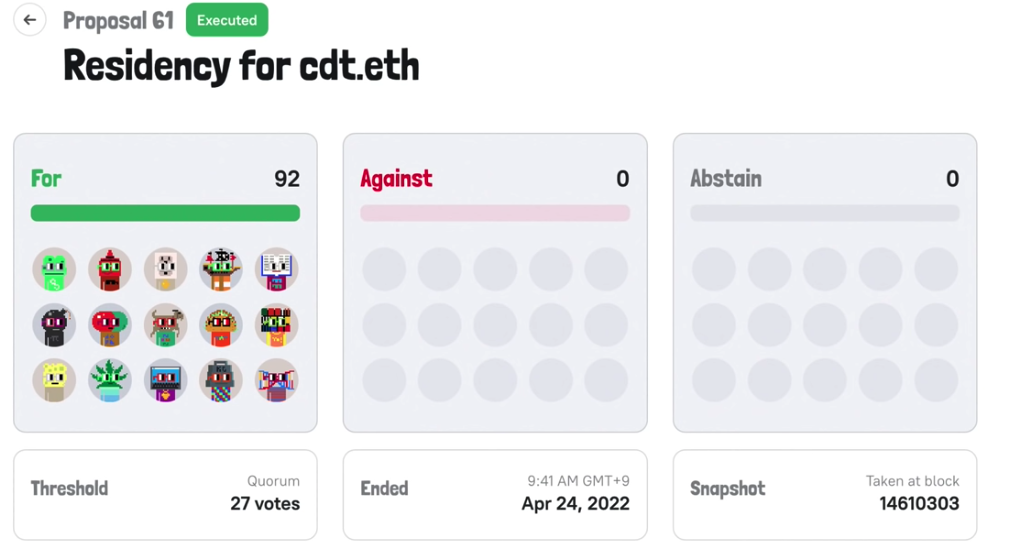Open the cannabis-leaf head voter avatar

tap(110, 381)
